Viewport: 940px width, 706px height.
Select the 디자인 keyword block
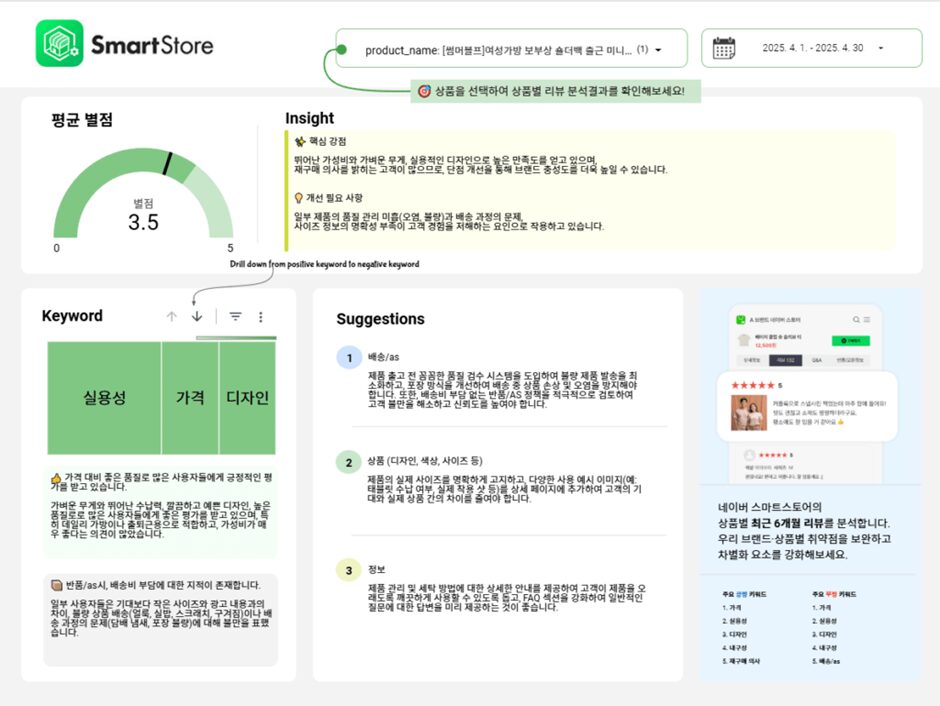pyautogui.click(x=246, y=398)
